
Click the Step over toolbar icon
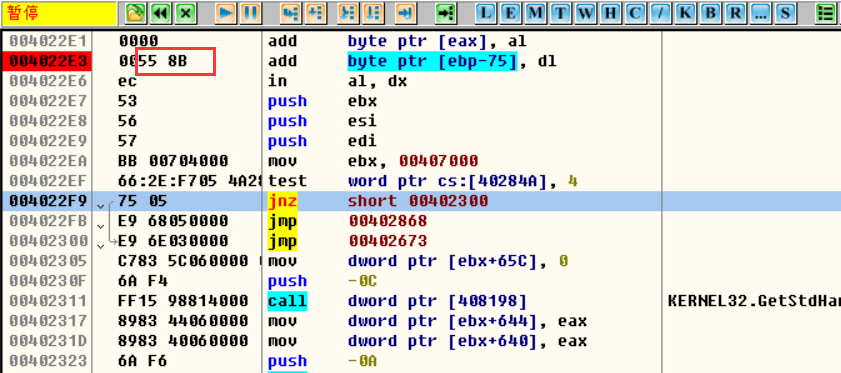[316, 12]
